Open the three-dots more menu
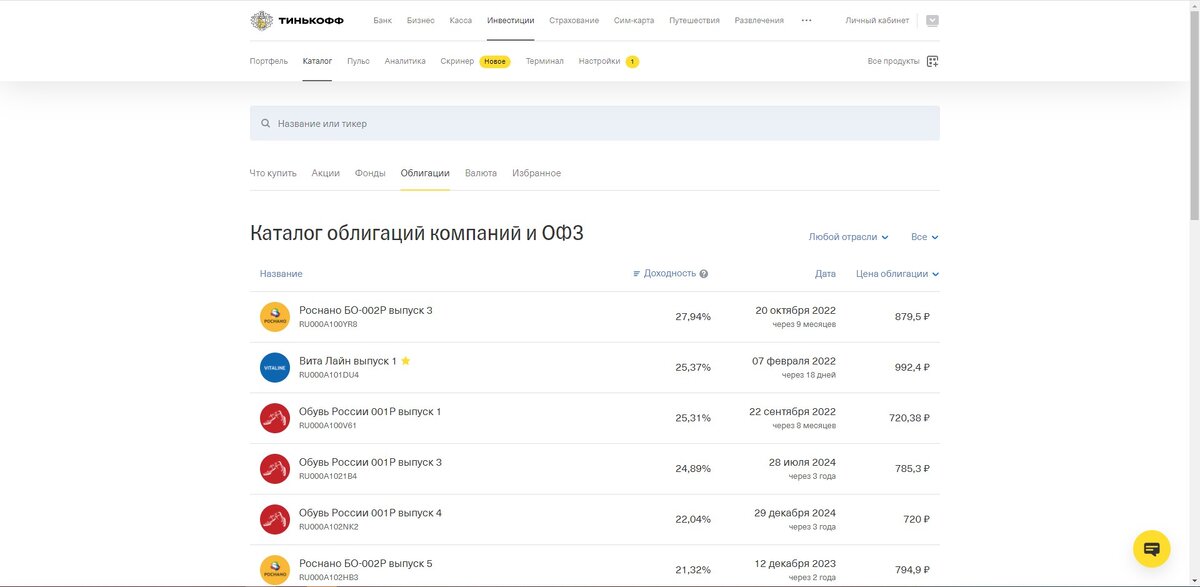Screen dimensions: 1200x587 pyautogui.click(x=807, y=20)
